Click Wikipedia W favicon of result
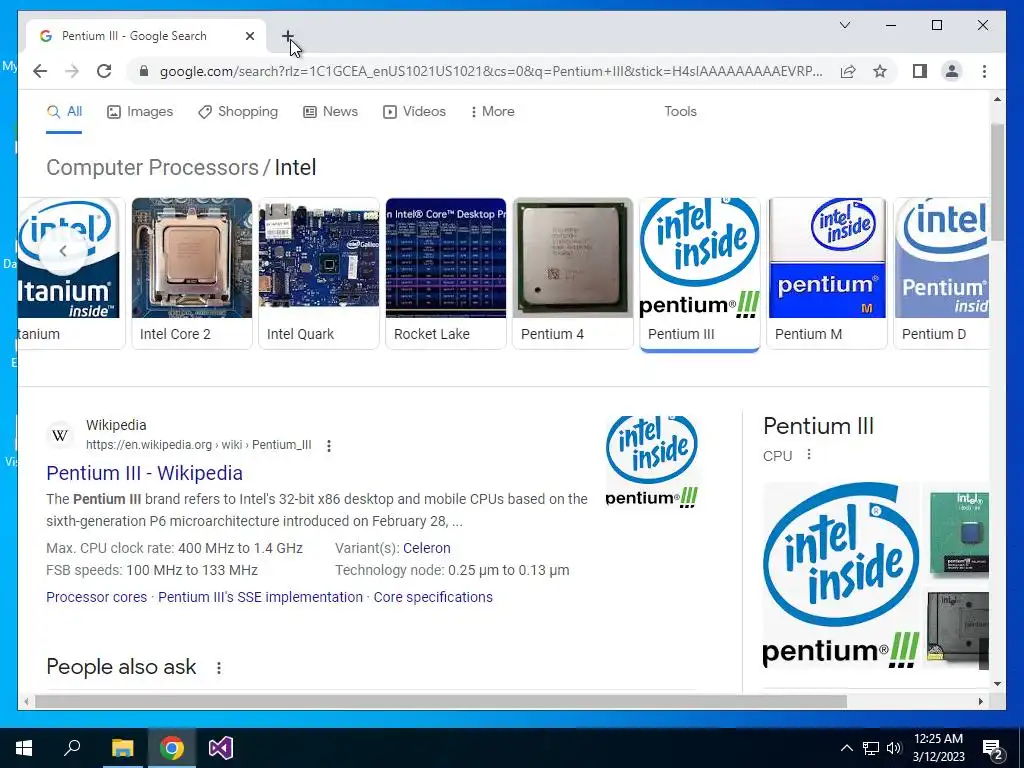Viewport: 1024px width, 768px height. pos(60,435)
